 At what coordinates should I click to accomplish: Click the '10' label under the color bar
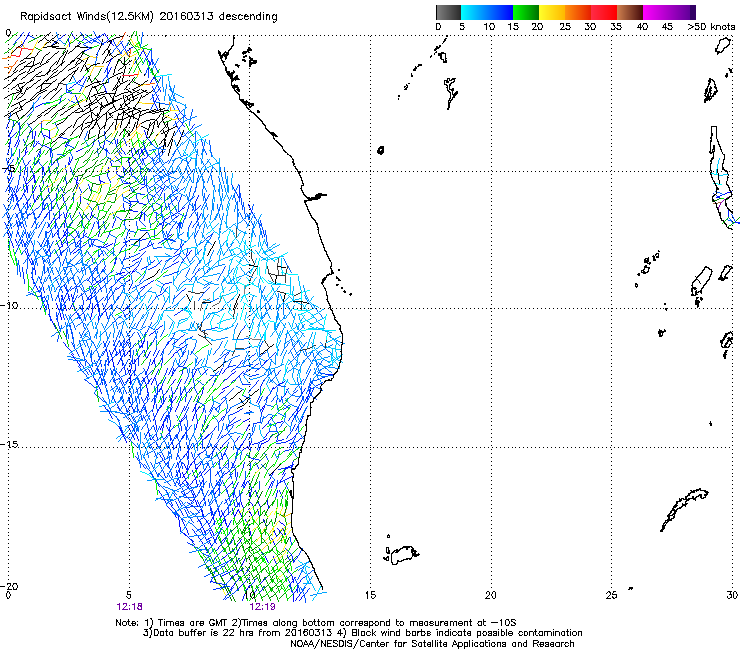489,27
